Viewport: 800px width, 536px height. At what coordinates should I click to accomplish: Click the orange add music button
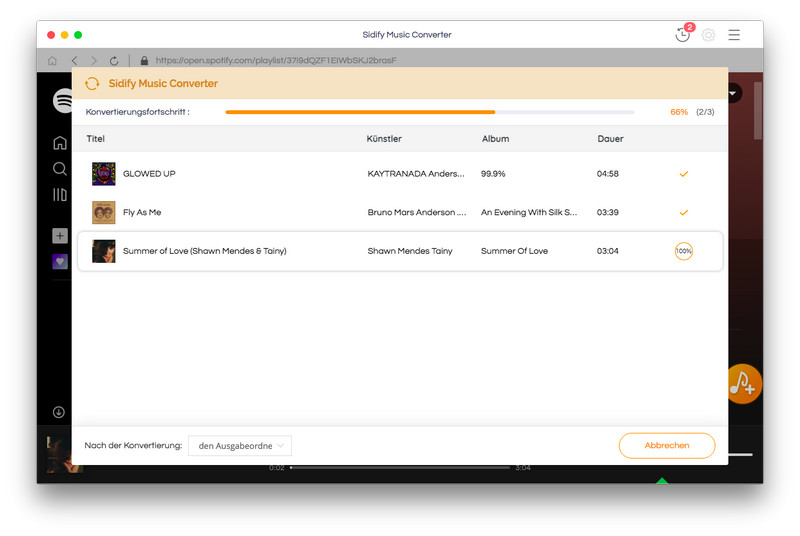pyautogui.click(x=744, y=384)
